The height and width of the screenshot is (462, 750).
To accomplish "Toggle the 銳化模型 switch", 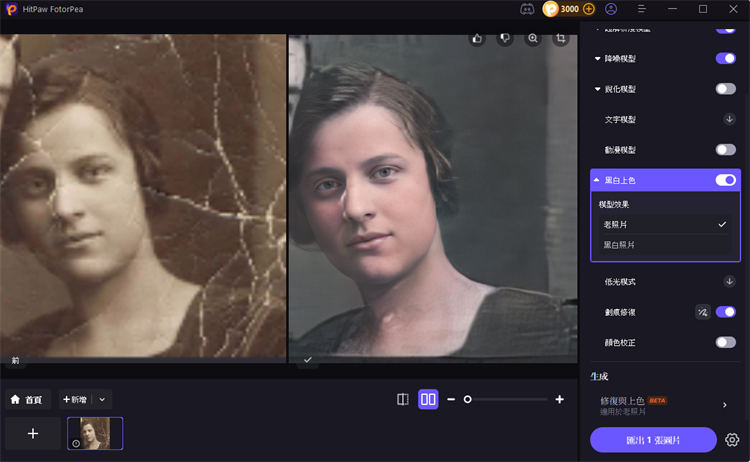I will 726,89.
